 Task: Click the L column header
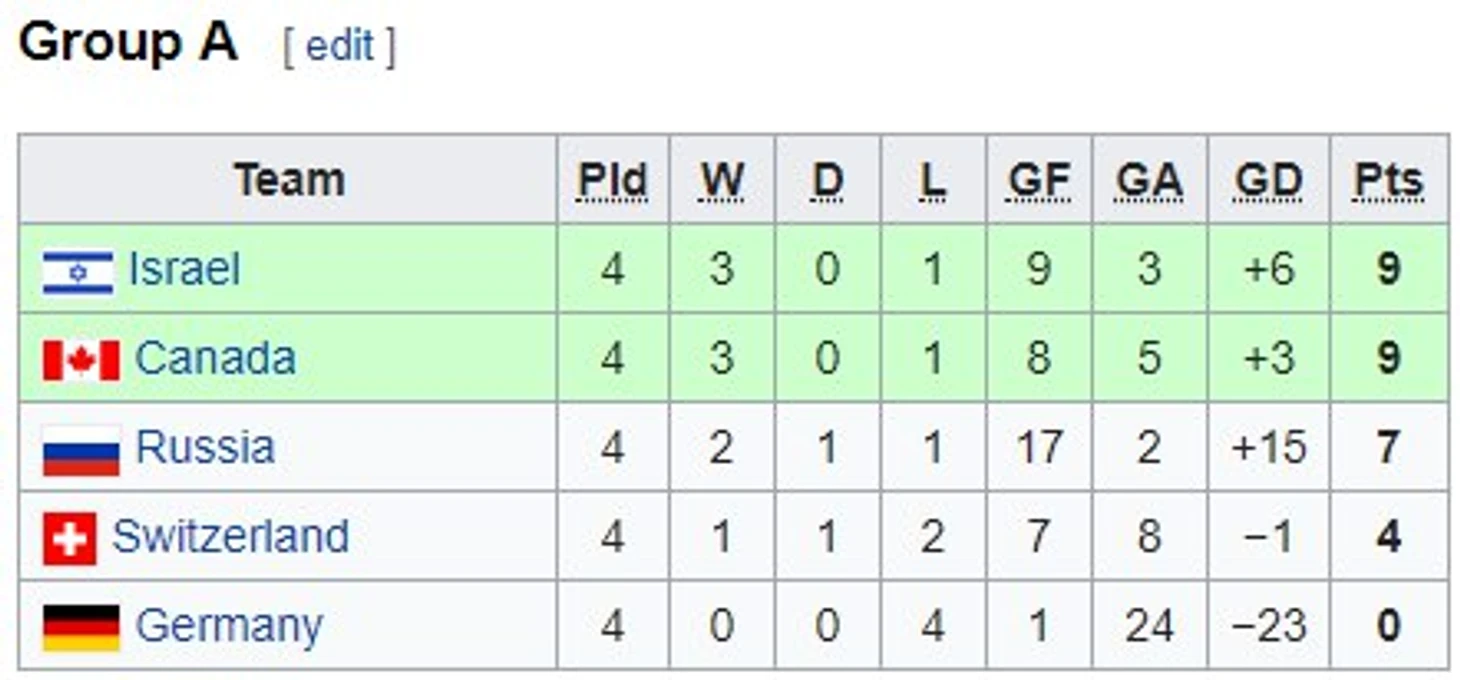coord(932,181)
